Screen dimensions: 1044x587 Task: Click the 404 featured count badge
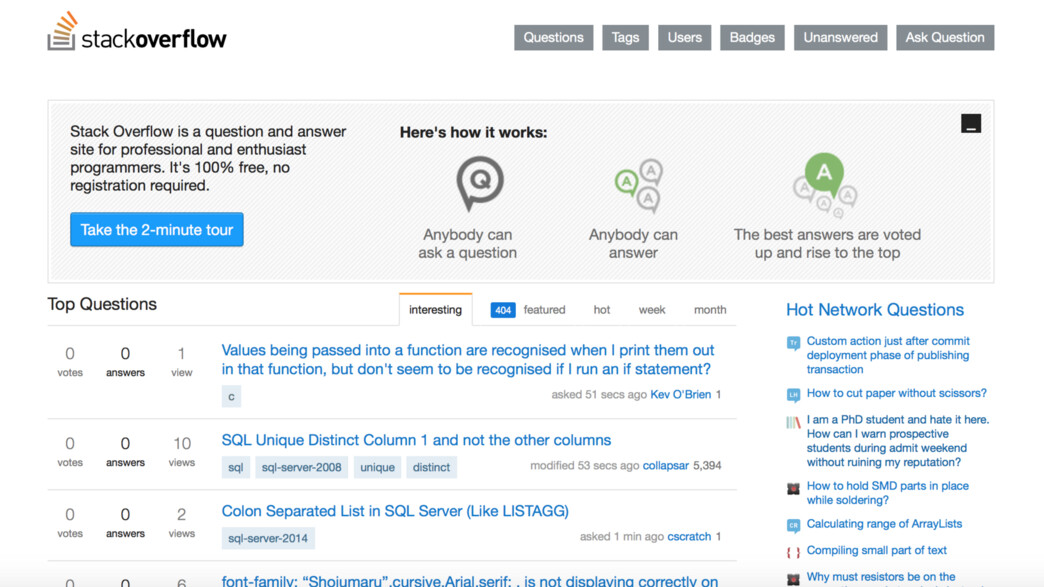(x=503, y=310)
